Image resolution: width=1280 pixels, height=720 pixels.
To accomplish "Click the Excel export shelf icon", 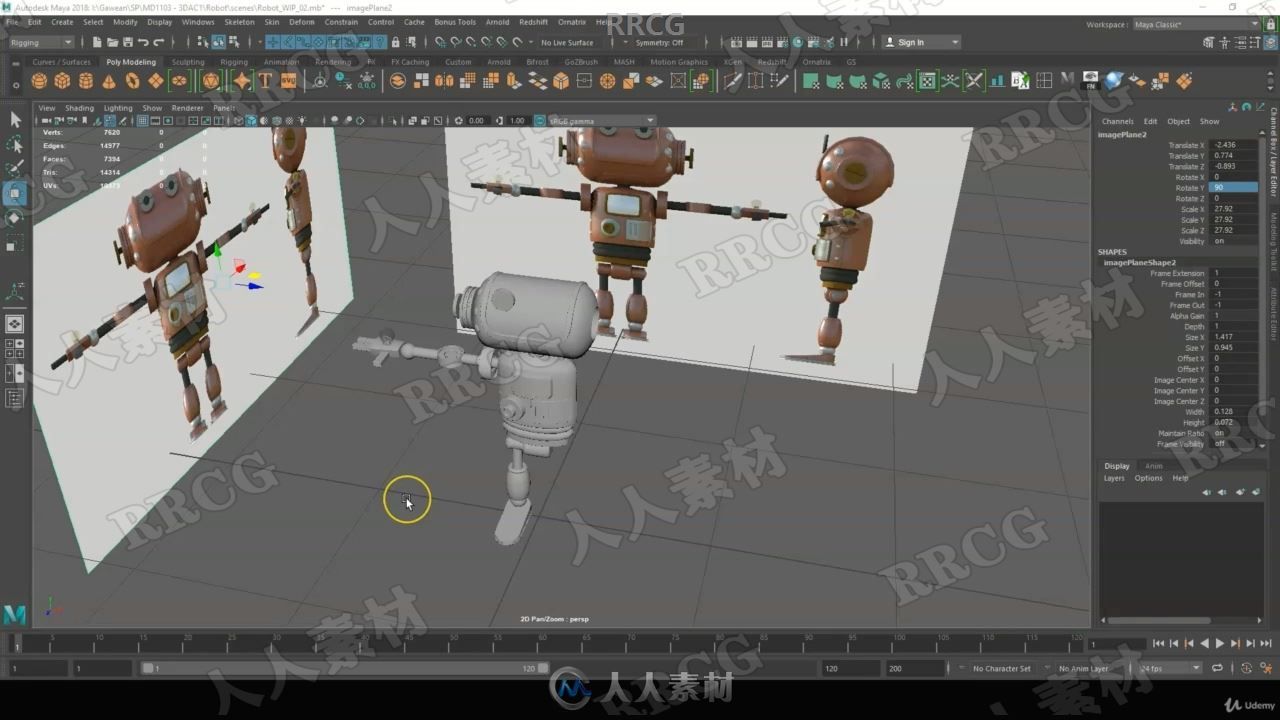I will point(1020,81).
